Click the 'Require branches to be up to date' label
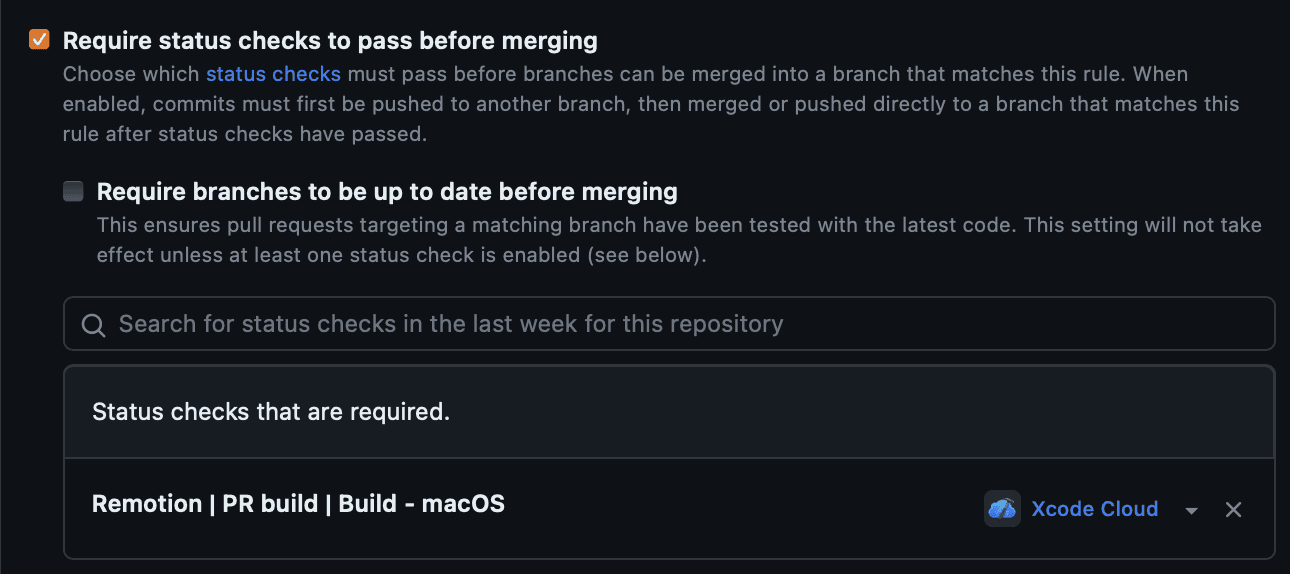The height and width of the screenshot is (574, 1290). 387,191
